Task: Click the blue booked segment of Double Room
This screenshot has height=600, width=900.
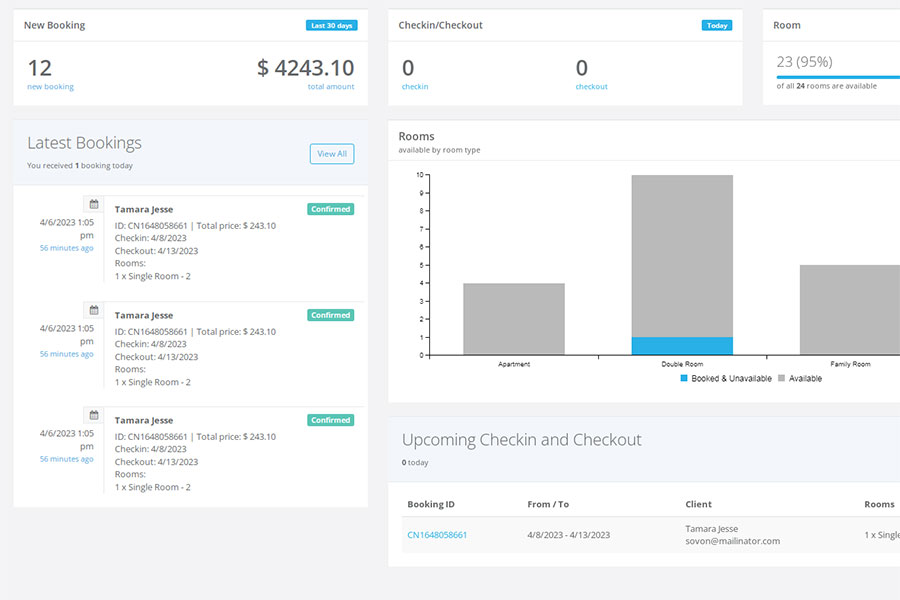Action: click(x=681, y=346)
